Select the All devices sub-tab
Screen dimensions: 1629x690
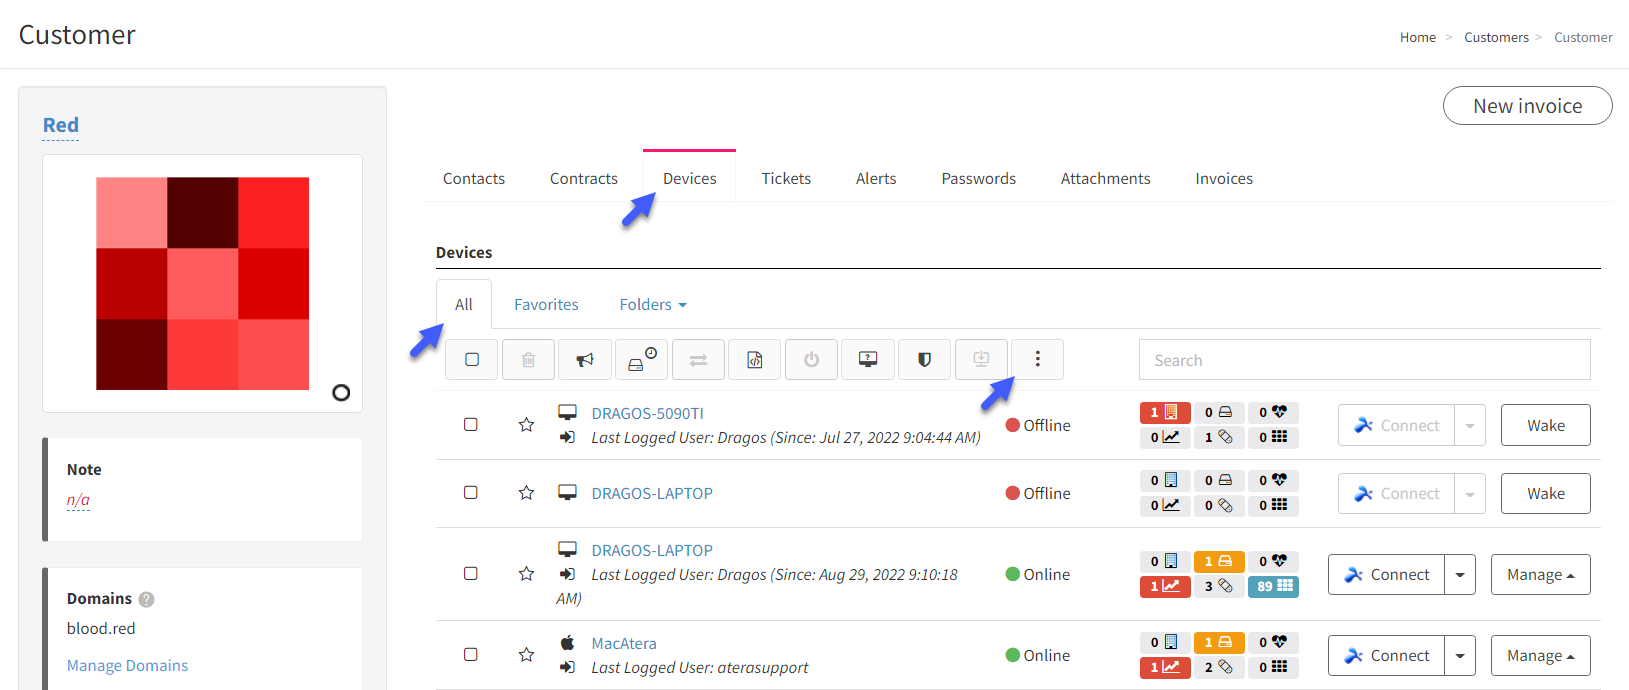point(464,305)
